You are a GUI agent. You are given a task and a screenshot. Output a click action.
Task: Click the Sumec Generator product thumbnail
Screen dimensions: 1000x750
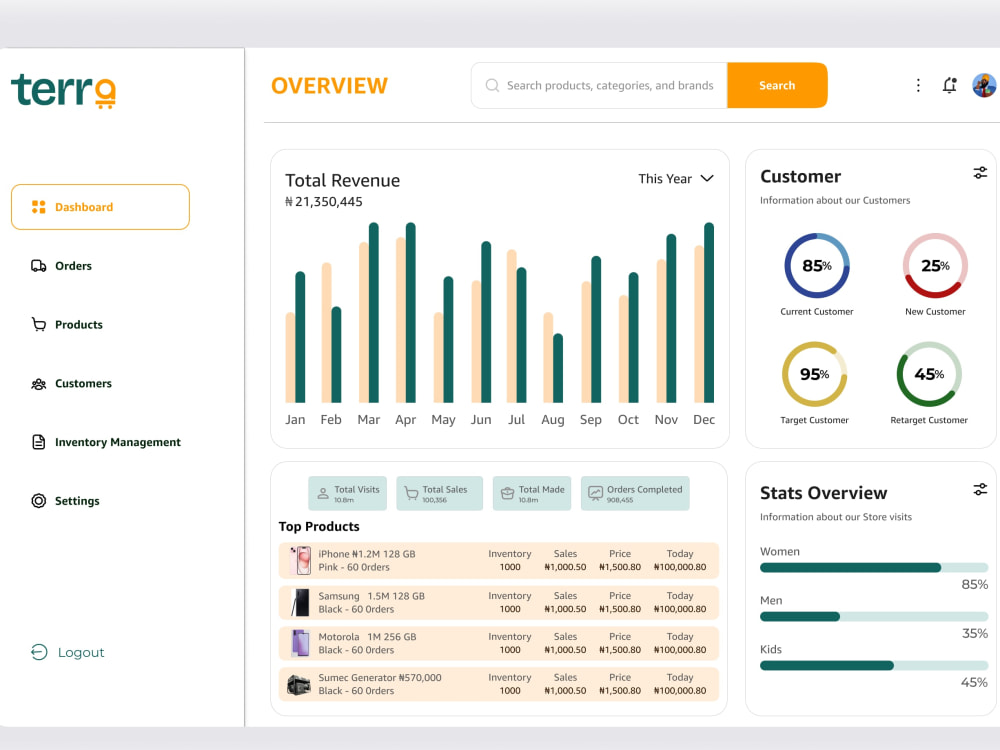298,685
